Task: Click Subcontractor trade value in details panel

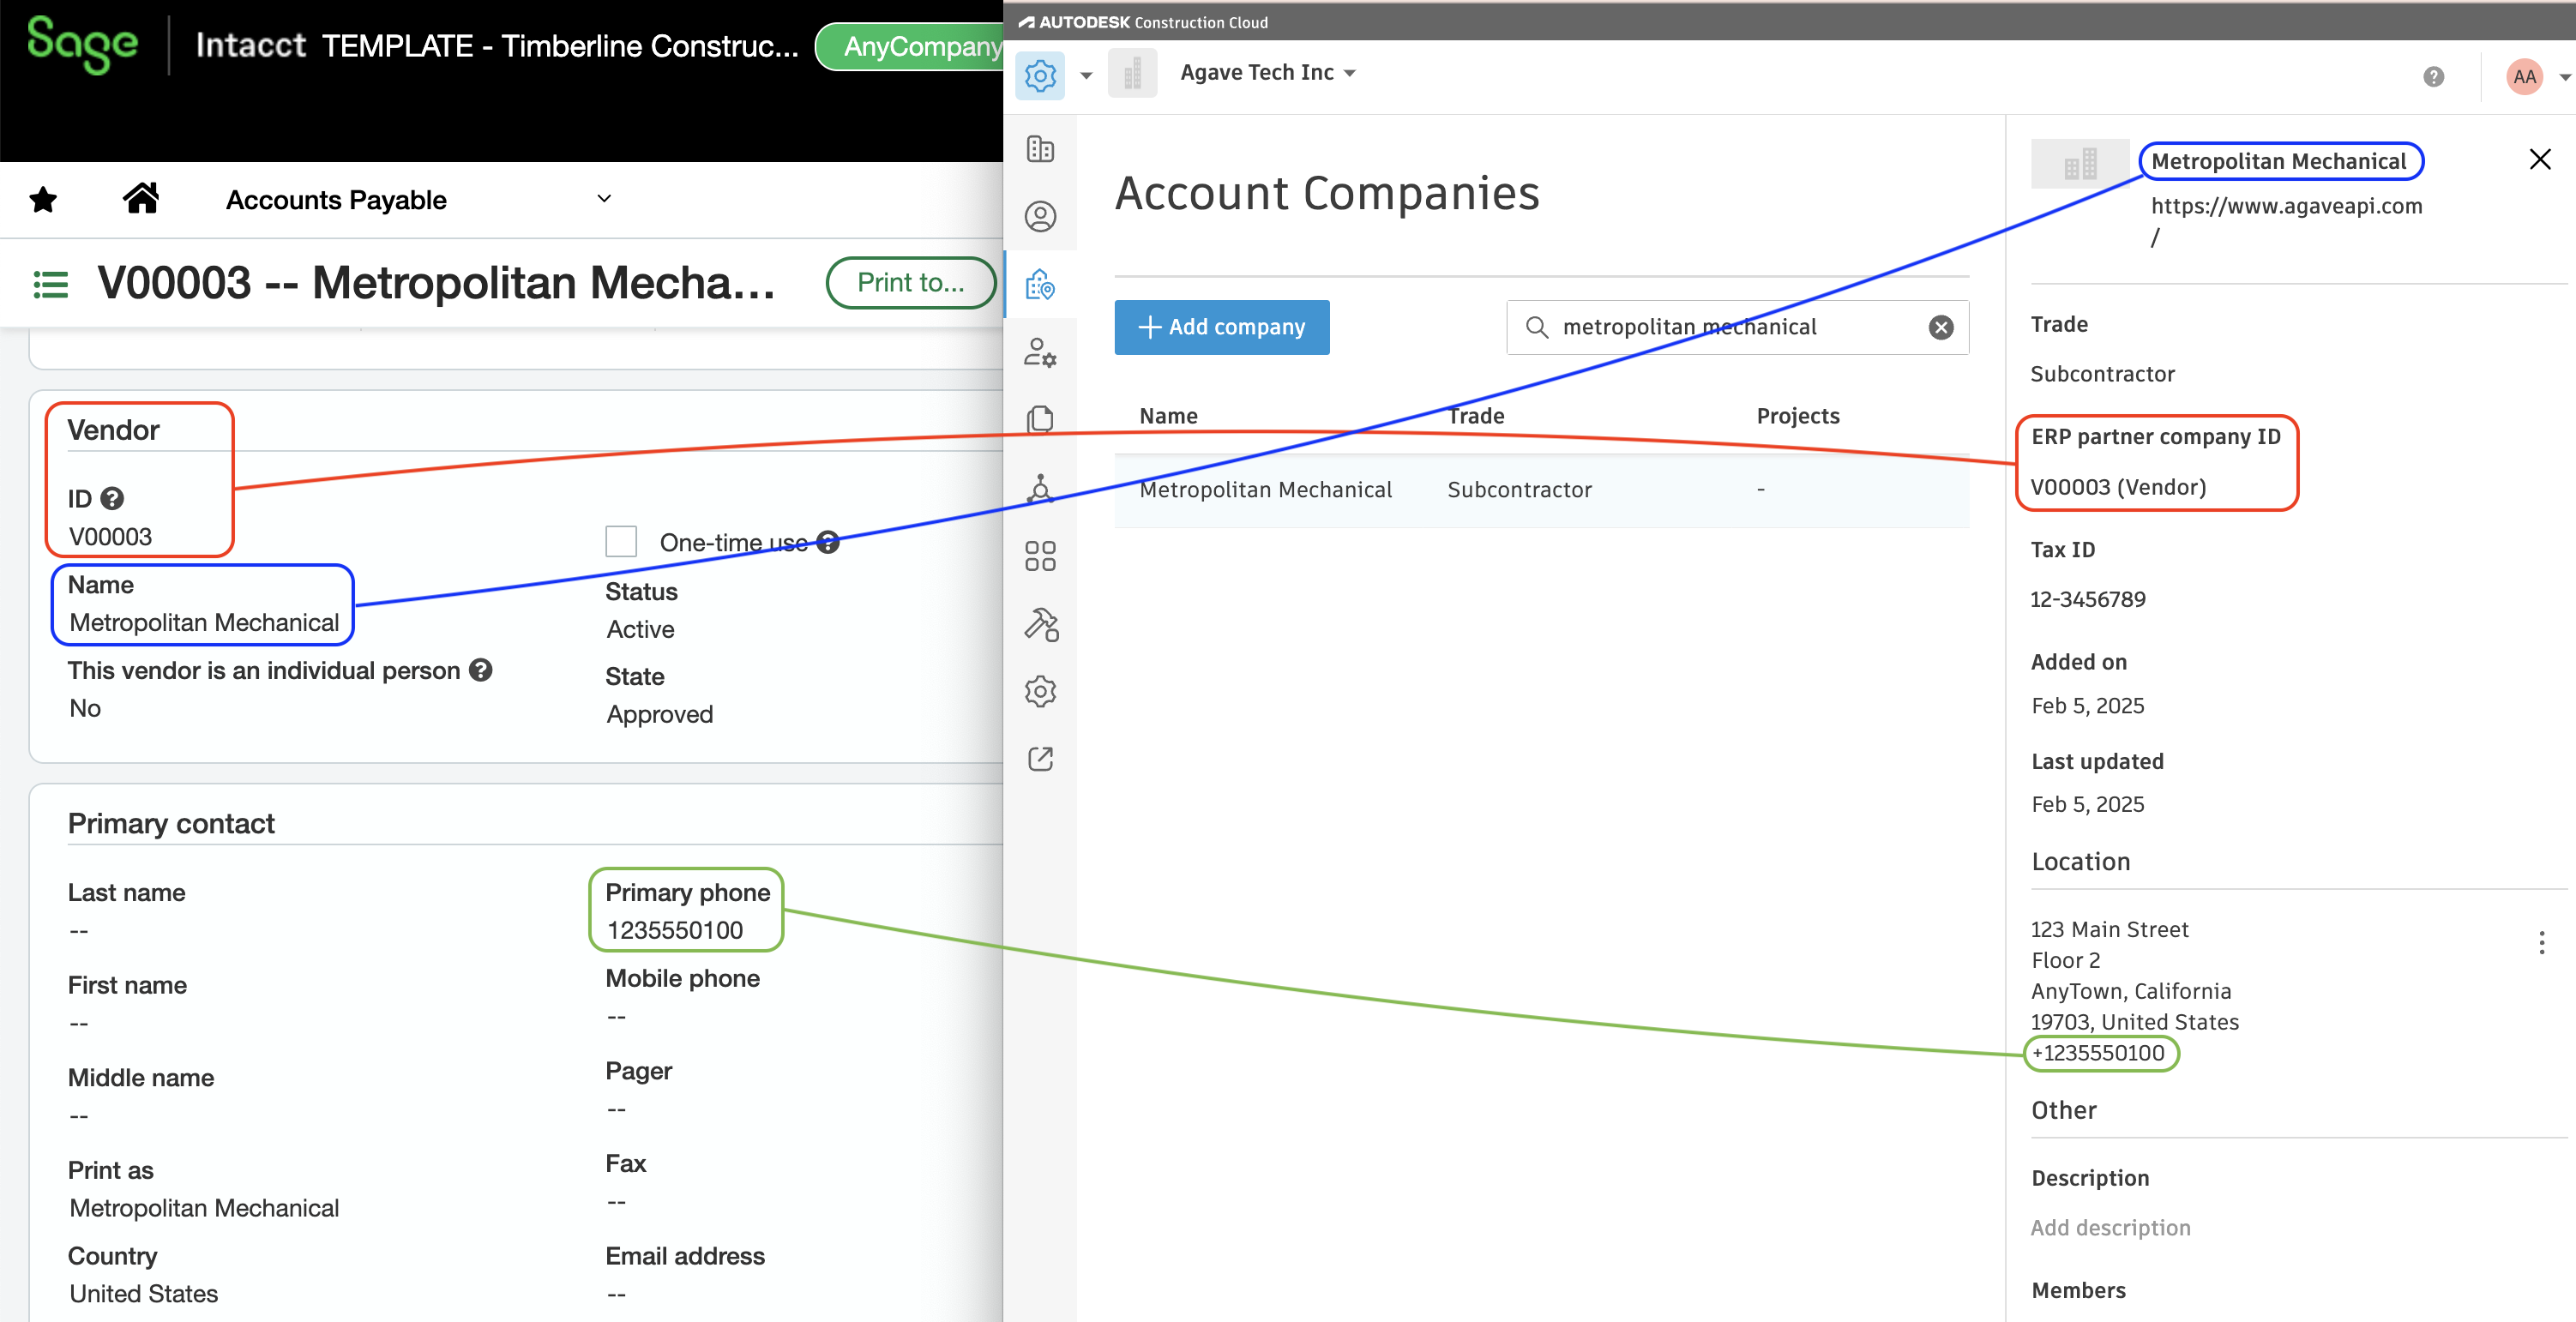Action: pyautogui.click(x=2102, y=374)
